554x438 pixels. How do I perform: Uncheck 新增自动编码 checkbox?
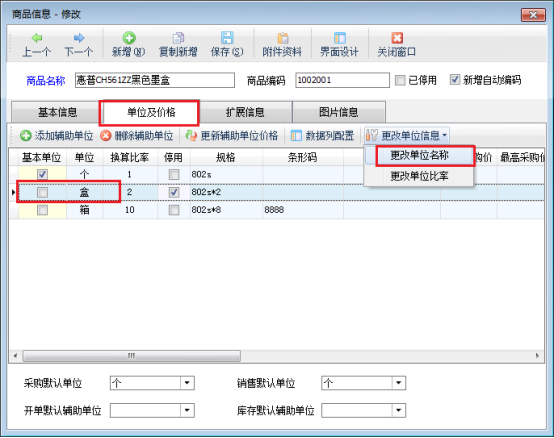tap(455, 79)
